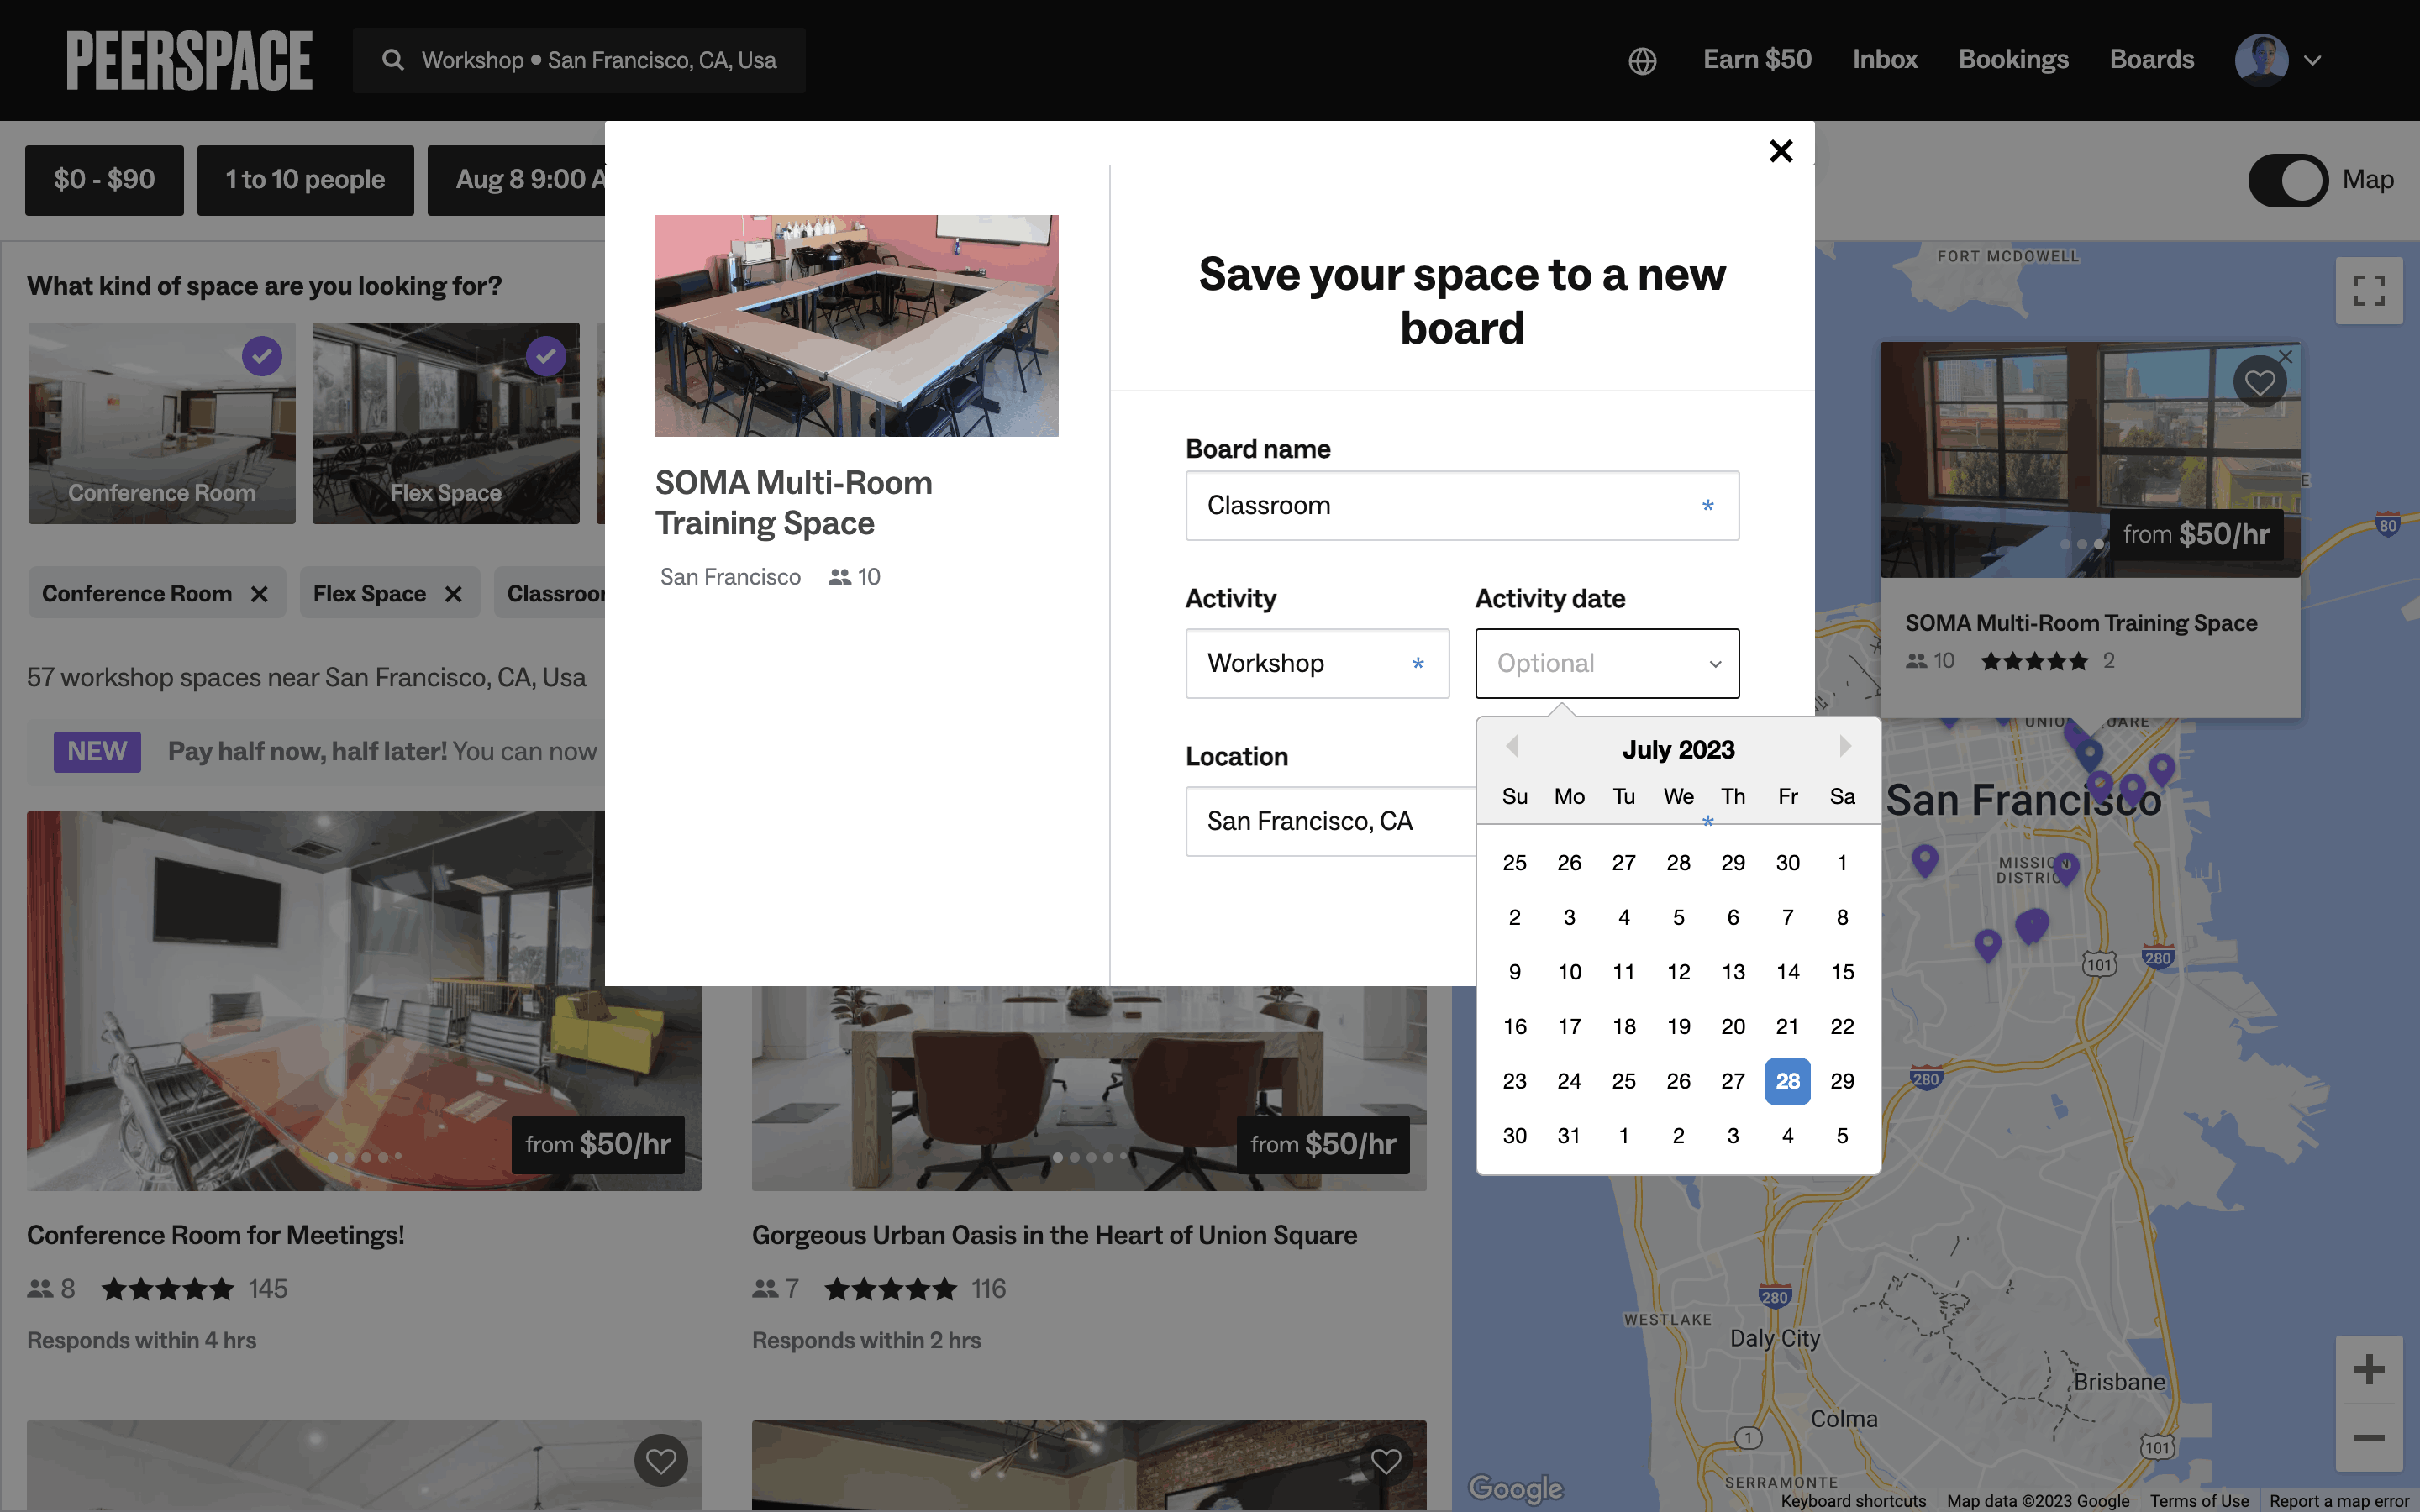The height and width of the screenshot is (1512, 2420).
Task: Open the Activity date dropdown
Action: click(x=1607, y=663)
